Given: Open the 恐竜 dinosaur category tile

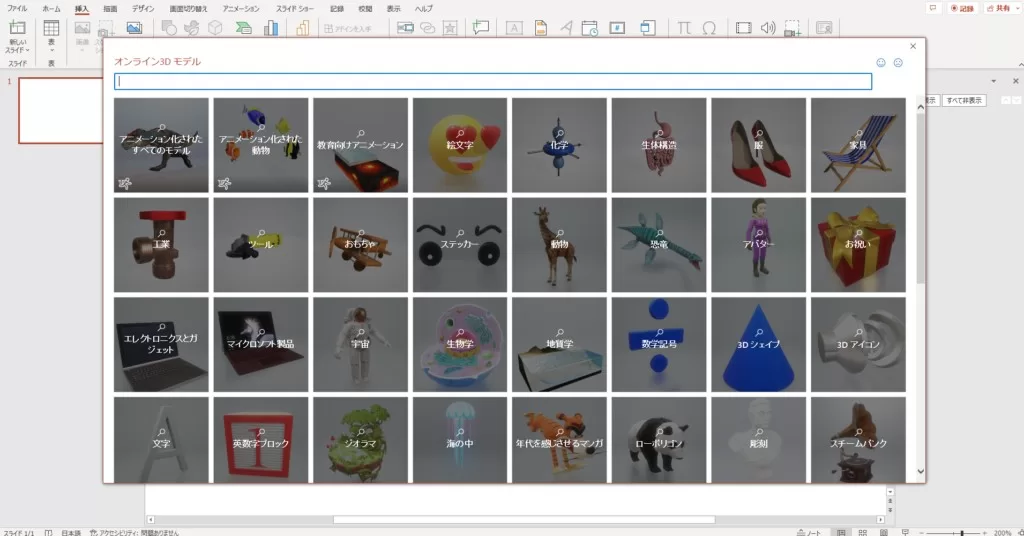Looking at the screenshot, I should [x=659, y=244].
